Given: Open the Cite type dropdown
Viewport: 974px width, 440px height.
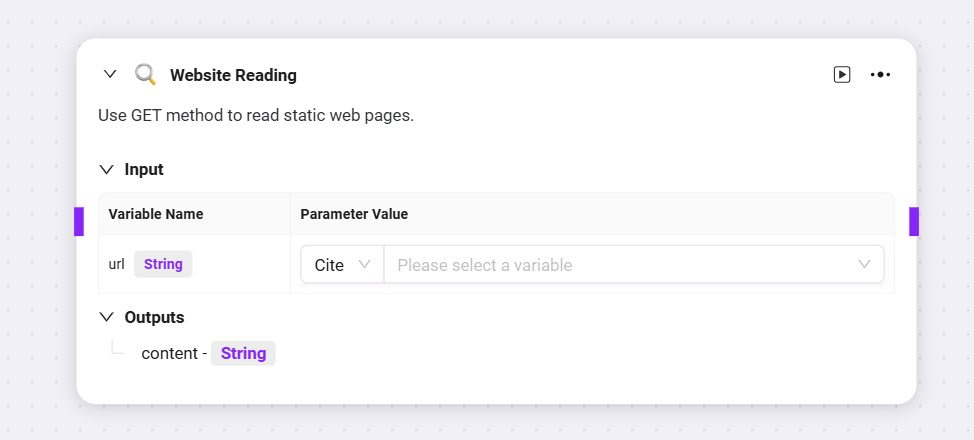Looking at the screenshot, I should coord(342,265).
